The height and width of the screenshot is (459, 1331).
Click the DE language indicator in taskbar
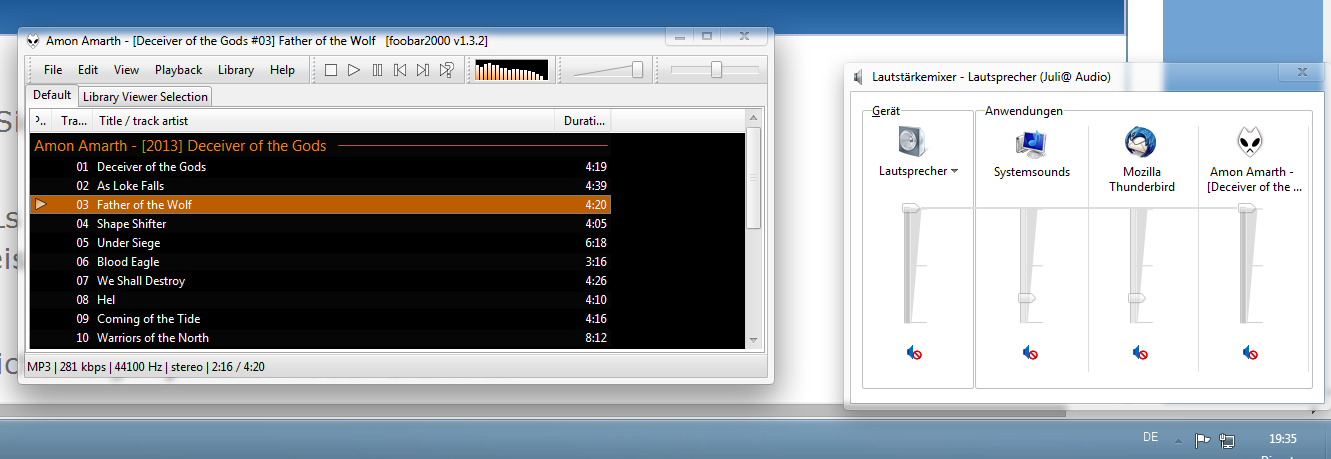[1150, 437]
